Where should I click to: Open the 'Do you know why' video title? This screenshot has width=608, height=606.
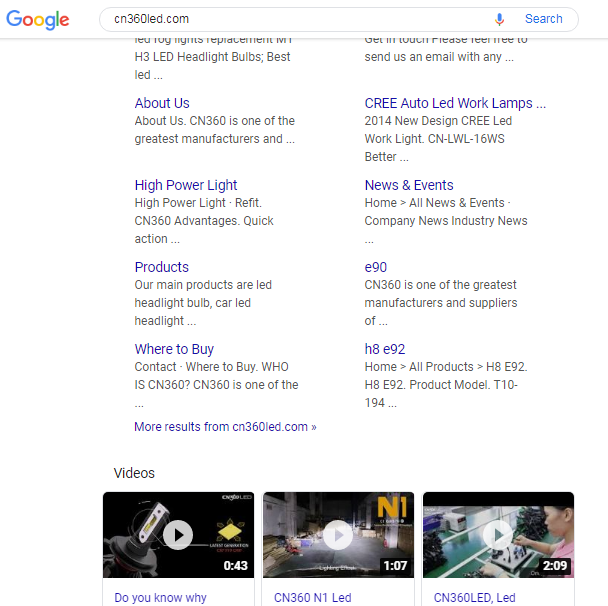161,597
